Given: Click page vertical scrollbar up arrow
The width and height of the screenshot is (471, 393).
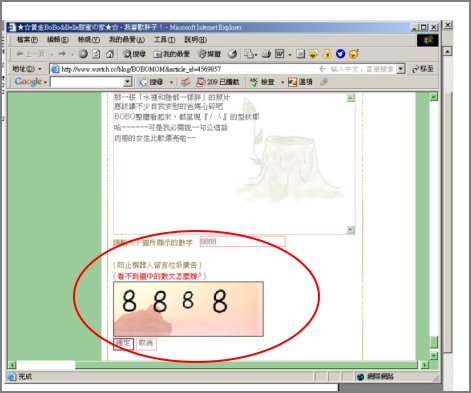Looking at the screenshot, I should 433,97.
